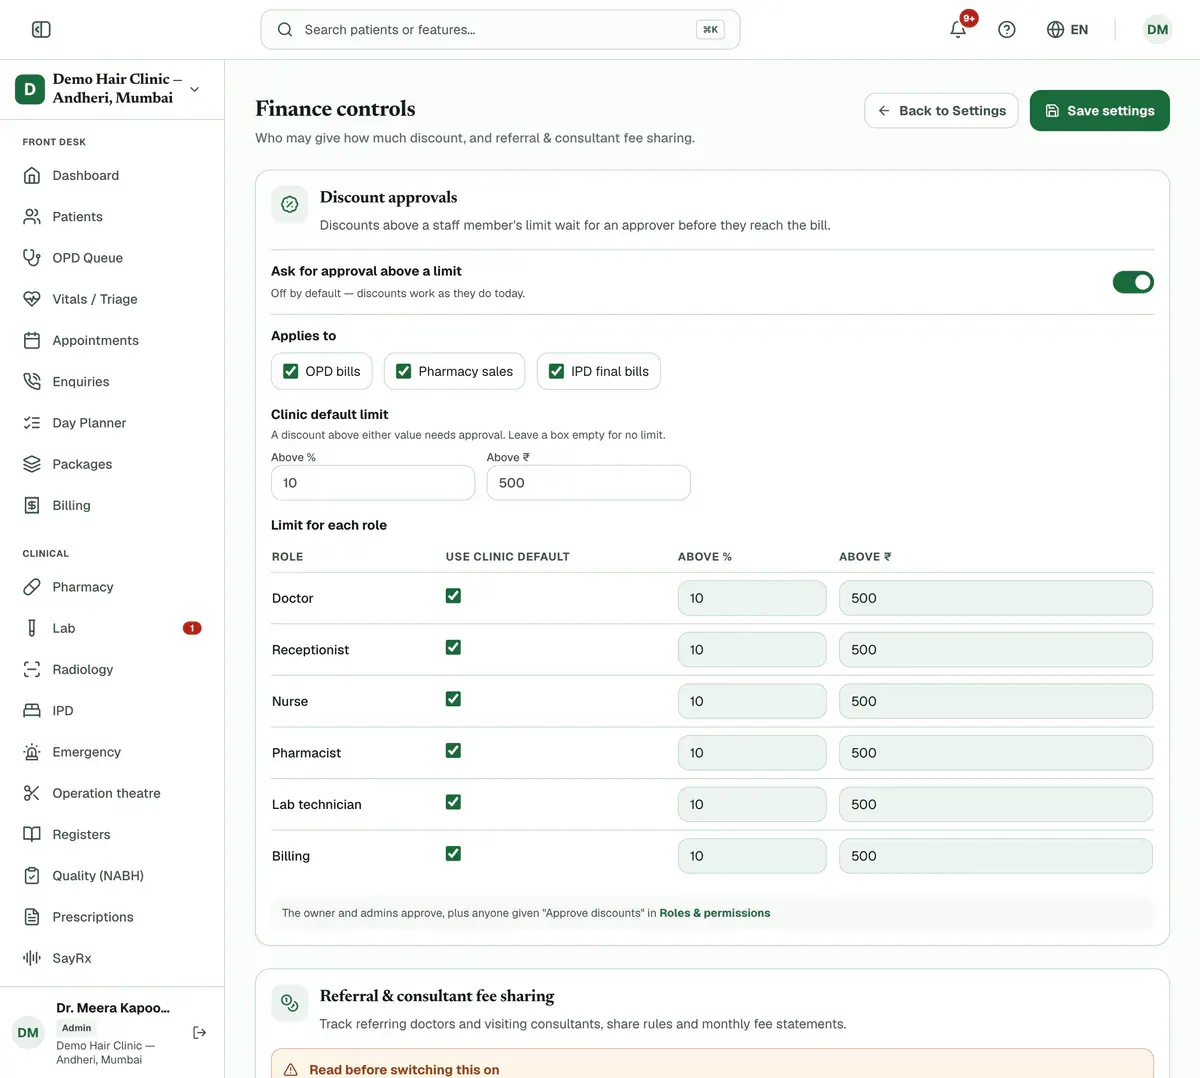This screenshot has width=1200, height=1078.
Task: Click the 'Limit for each role' heading
Action: pos(329,525)
